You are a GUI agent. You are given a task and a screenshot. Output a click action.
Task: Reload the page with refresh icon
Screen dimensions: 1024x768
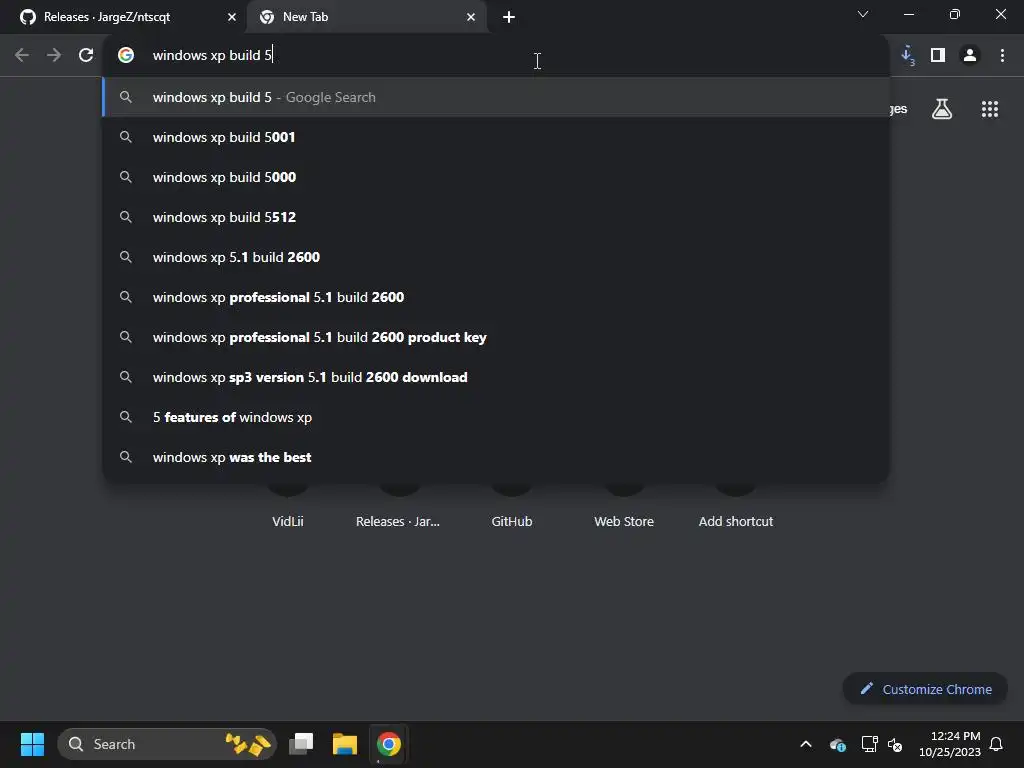pos(86,55)
